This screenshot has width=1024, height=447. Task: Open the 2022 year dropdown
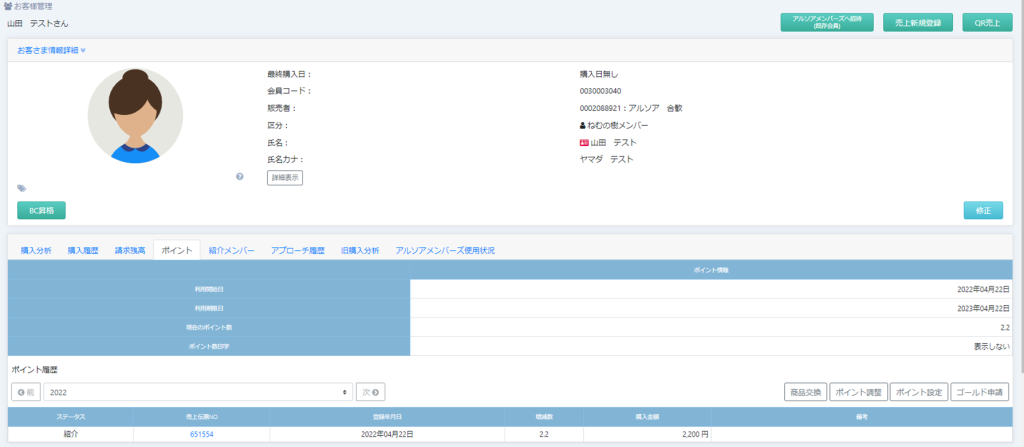pos(197,392)
